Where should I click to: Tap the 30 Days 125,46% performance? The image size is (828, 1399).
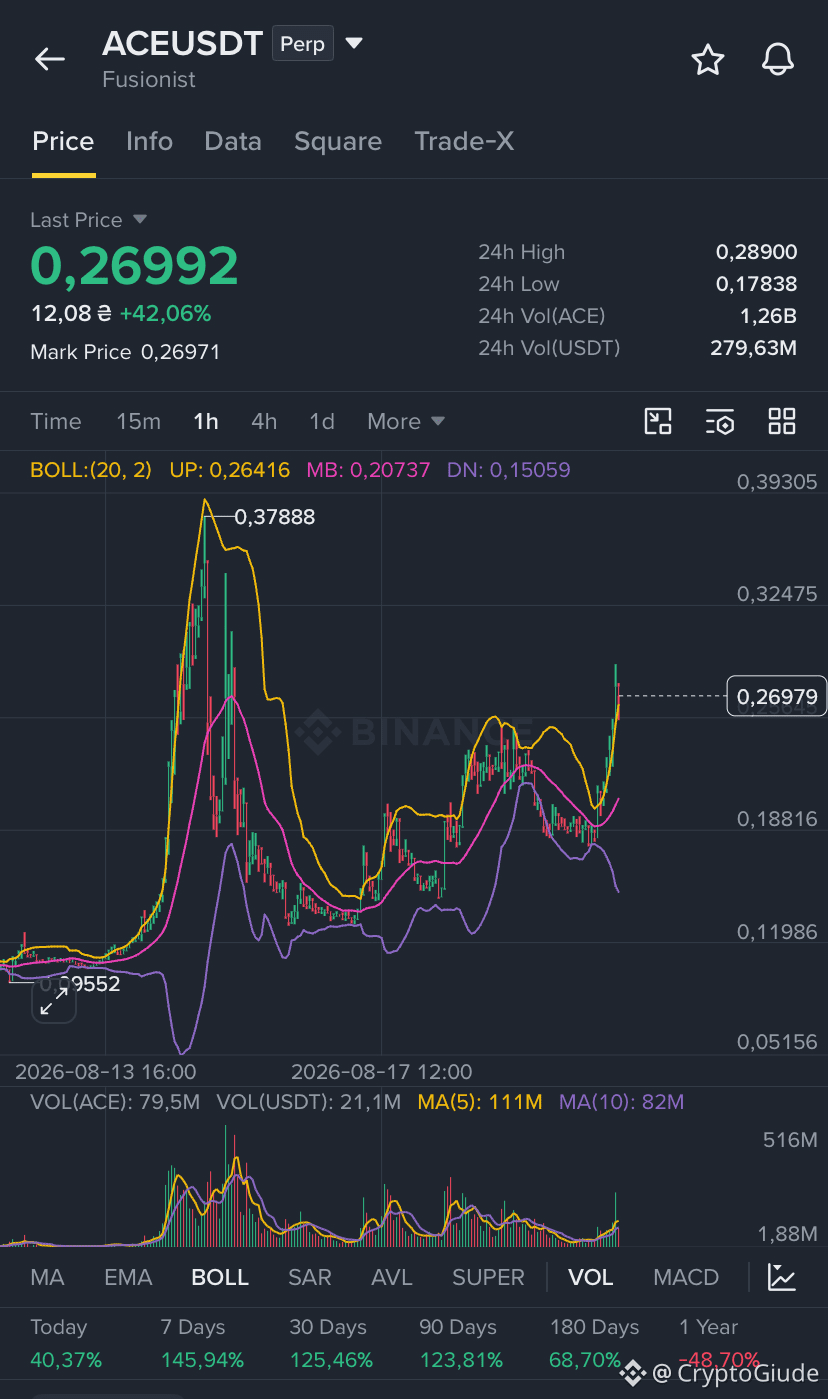331,1343
